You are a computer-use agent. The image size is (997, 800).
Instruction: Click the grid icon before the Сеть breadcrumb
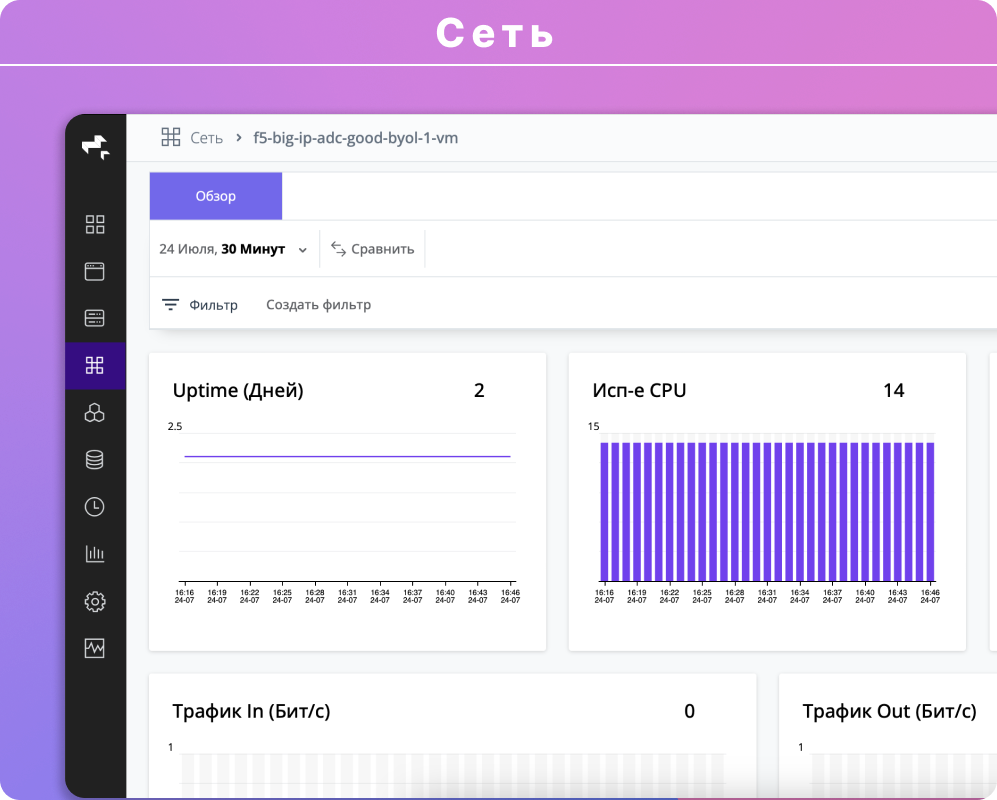tap(171, 137)
